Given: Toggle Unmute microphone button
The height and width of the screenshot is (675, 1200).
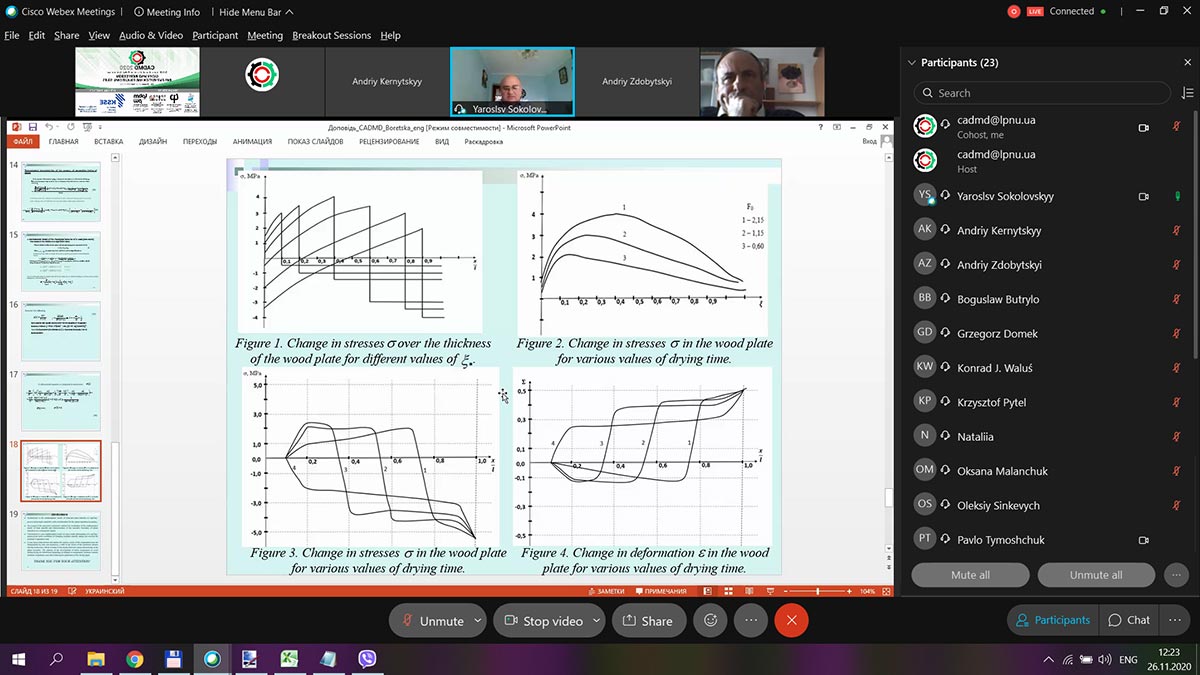Looking at the screenshot, I should pyautogui.click(x=432, y=620).
